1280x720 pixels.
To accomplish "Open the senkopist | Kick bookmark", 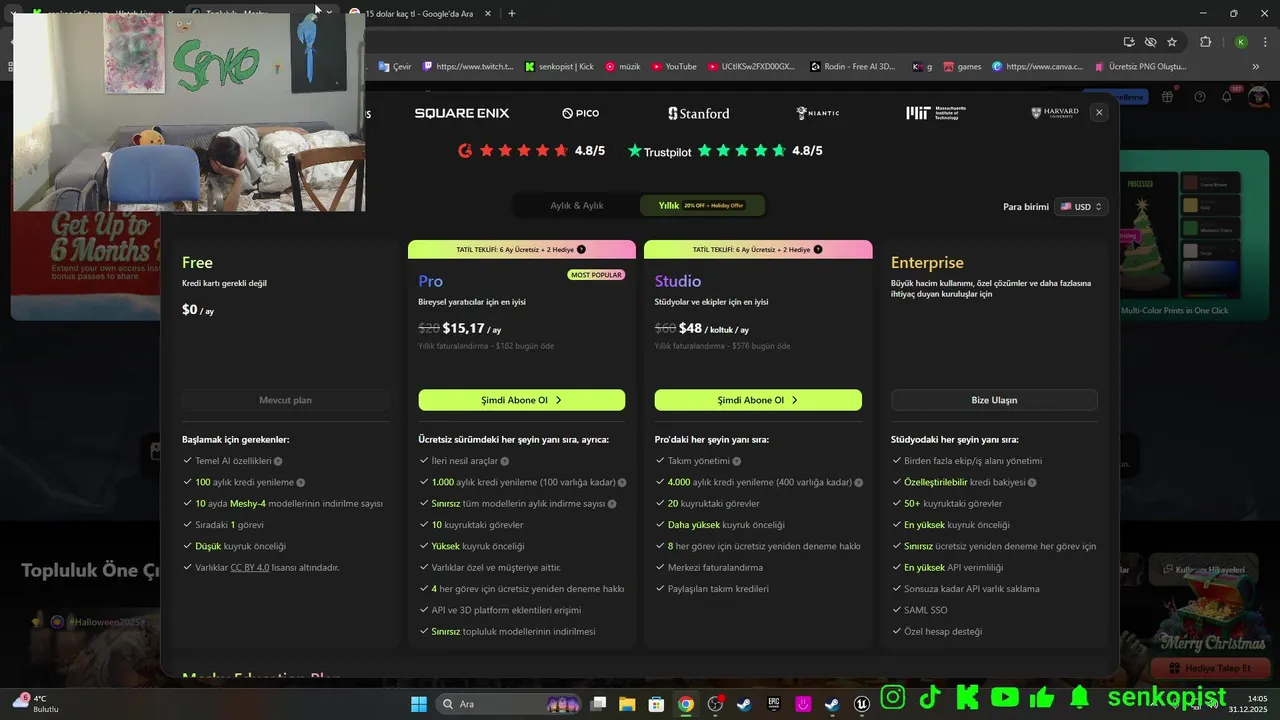I will click(559, 67).
